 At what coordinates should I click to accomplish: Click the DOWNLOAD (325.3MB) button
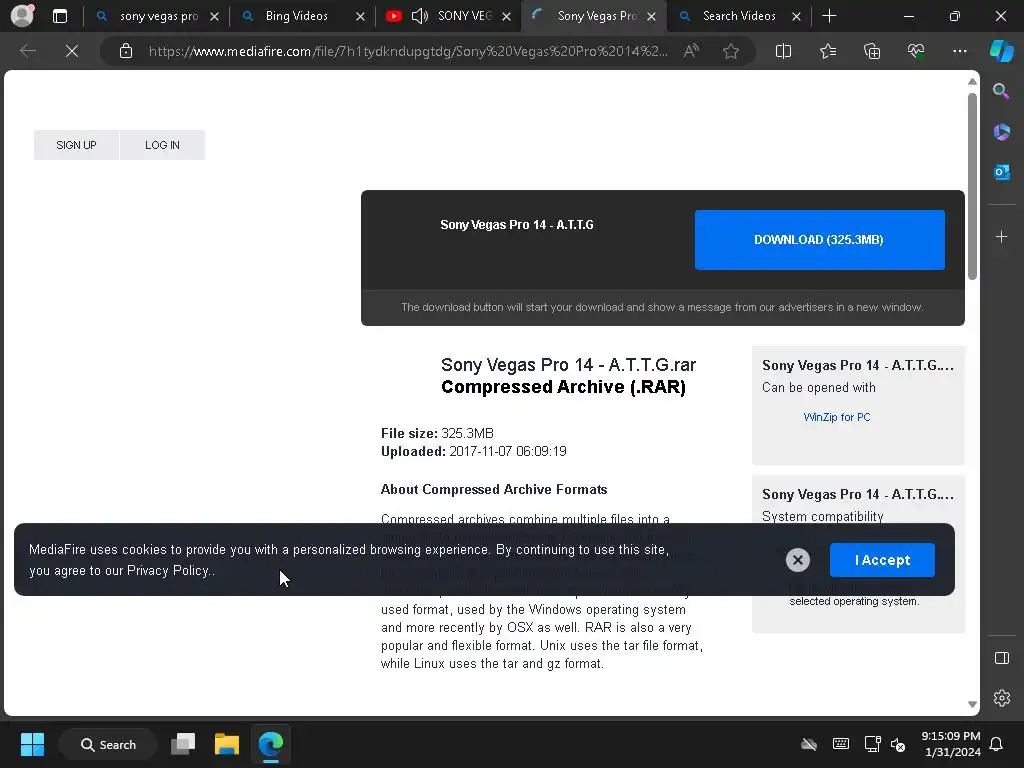pyautogui.click(x=819, y=240)
